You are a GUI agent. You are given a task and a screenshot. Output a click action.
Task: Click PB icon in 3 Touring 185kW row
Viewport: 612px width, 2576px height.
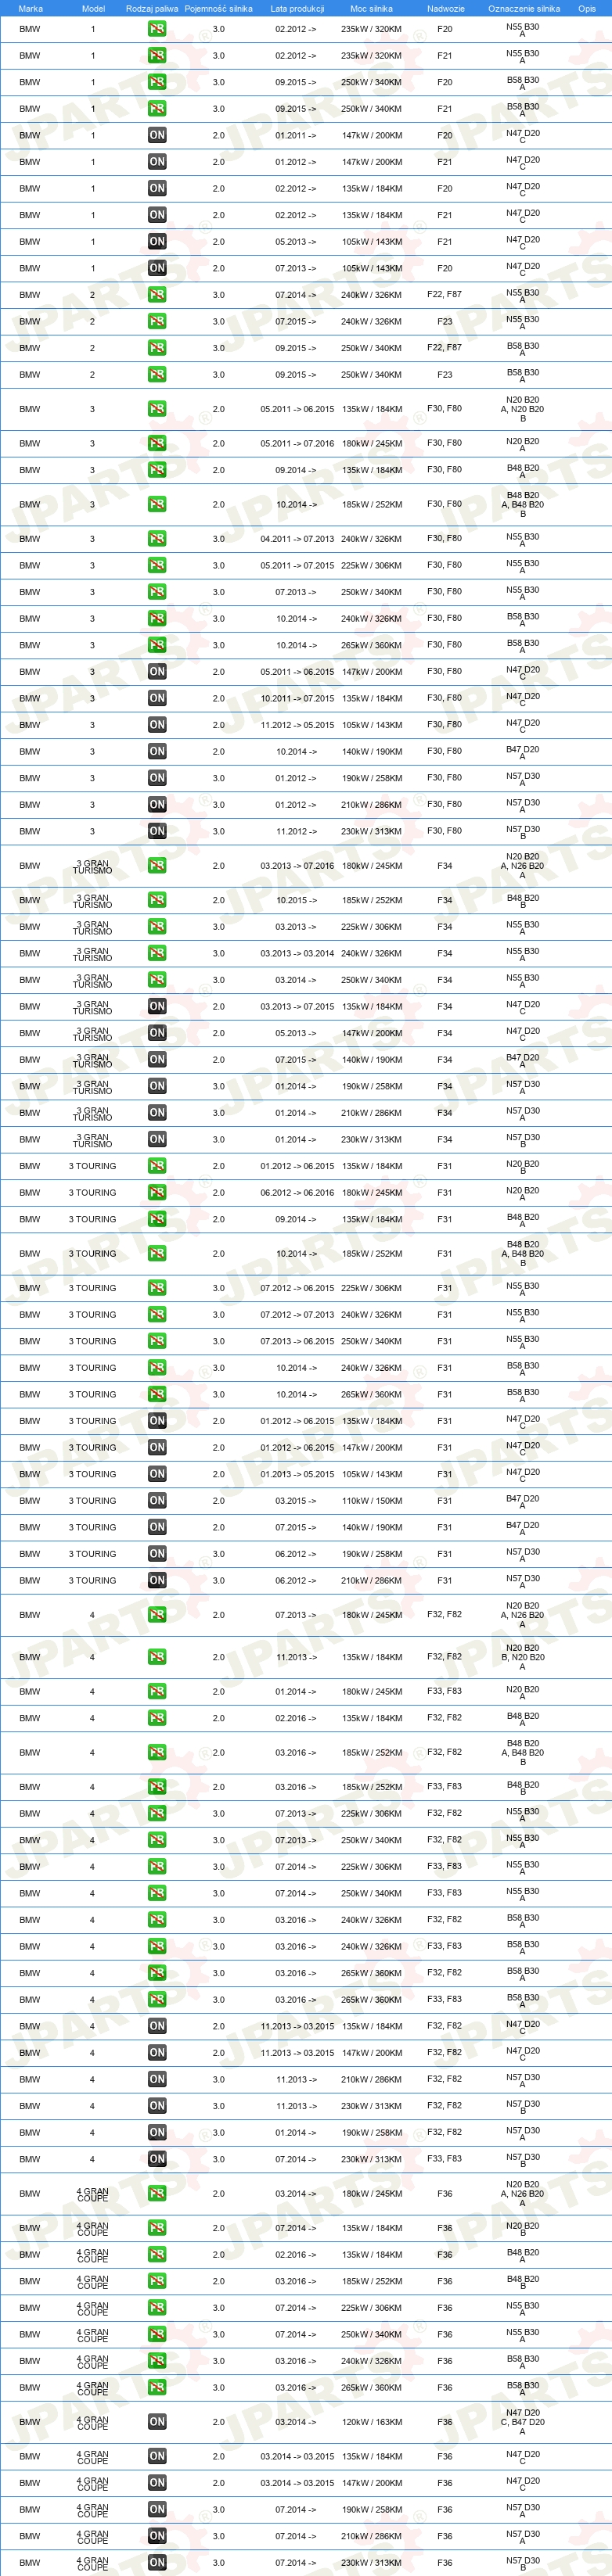point(157,1254)
